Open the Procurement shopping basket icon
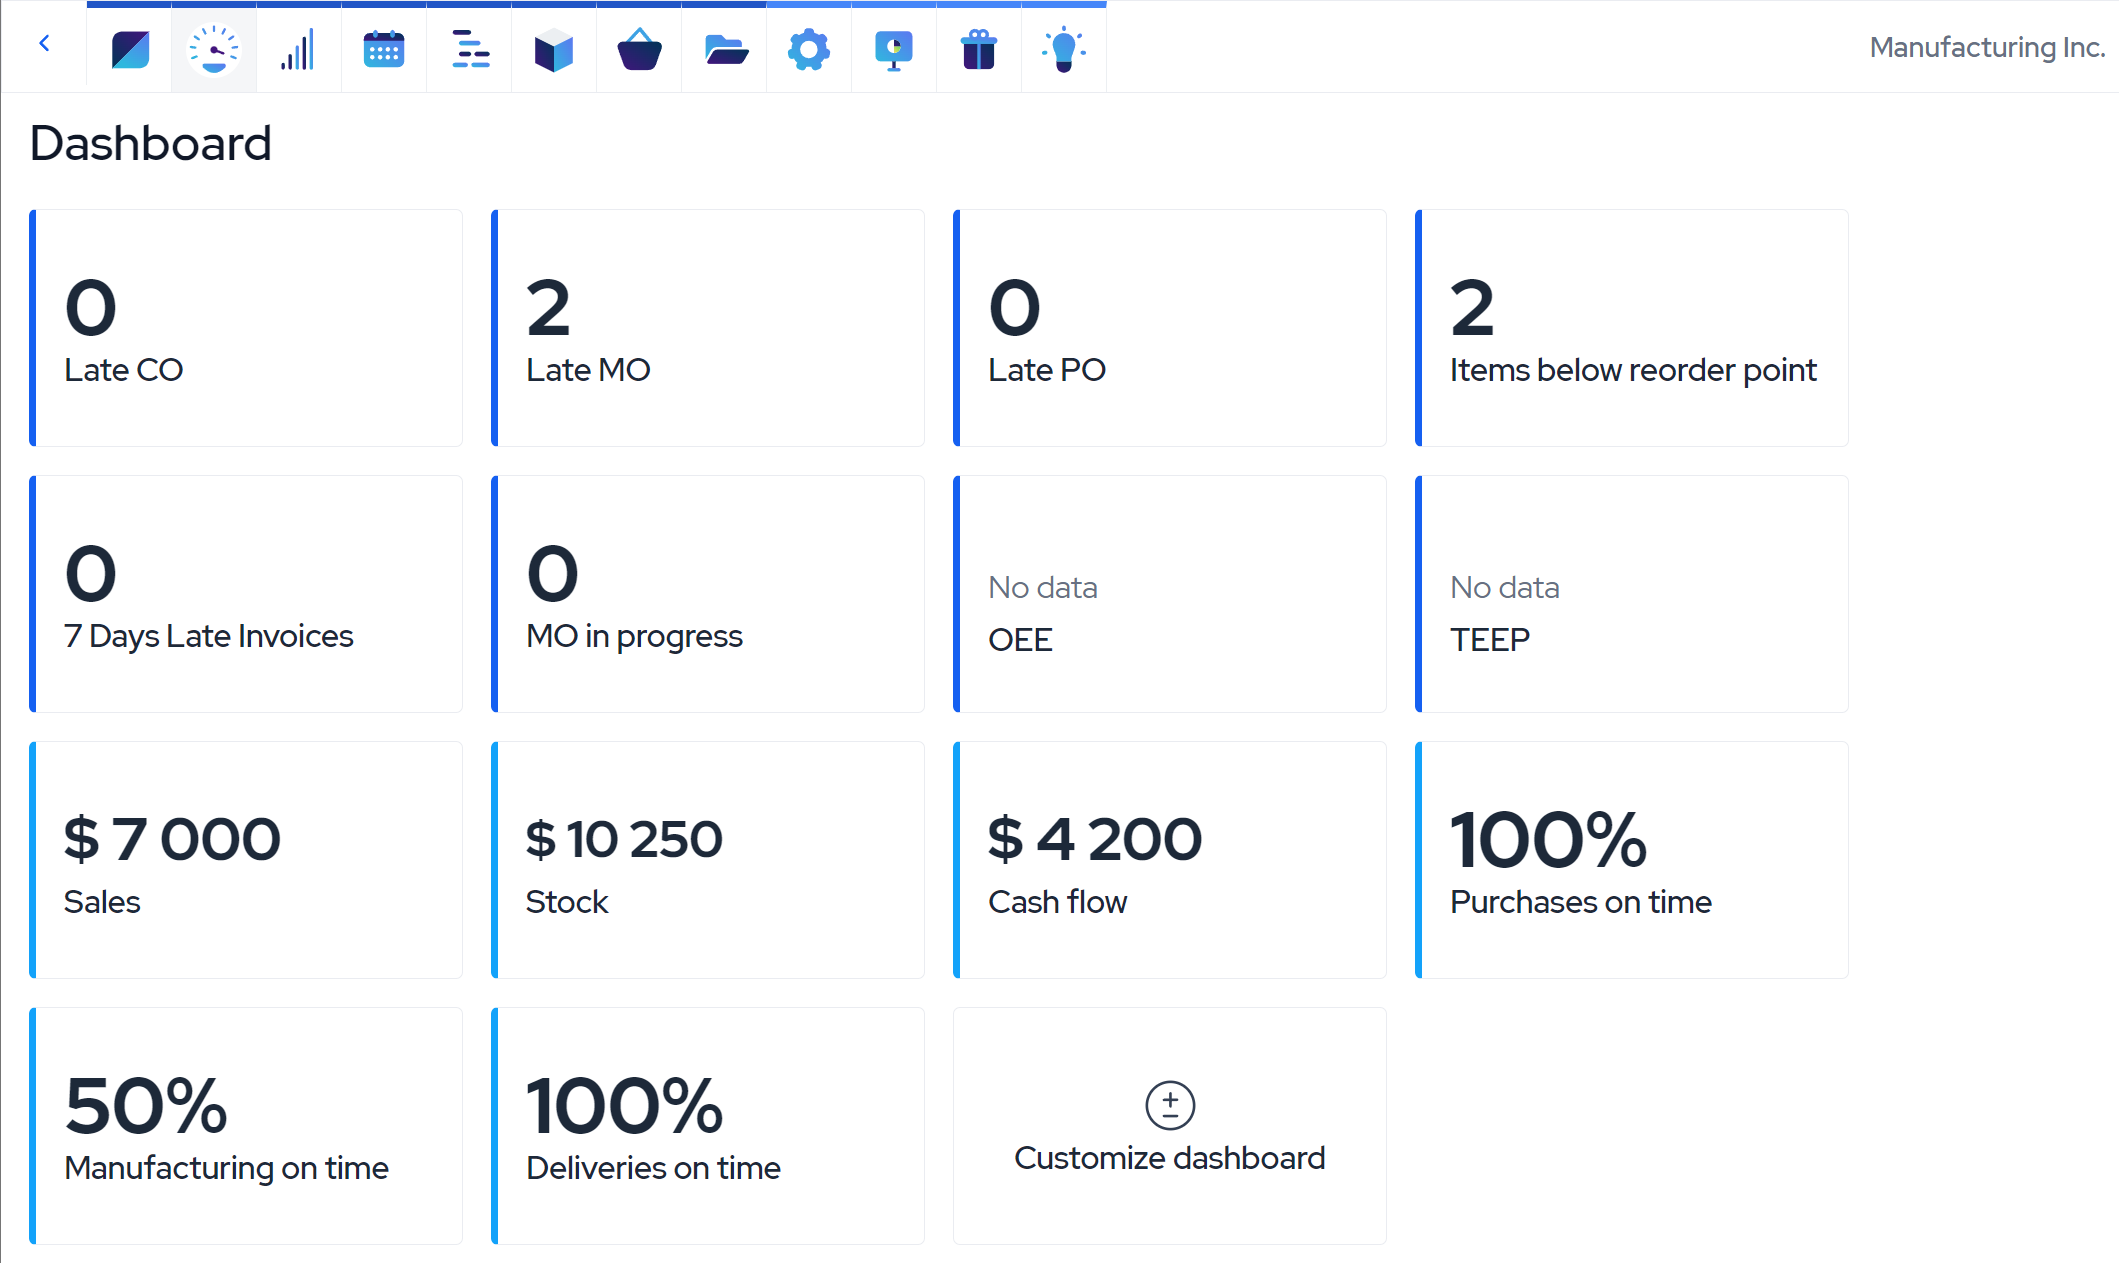This screenshot has height=1263, width=2119. pyautogui.click(x=639, y=49)
